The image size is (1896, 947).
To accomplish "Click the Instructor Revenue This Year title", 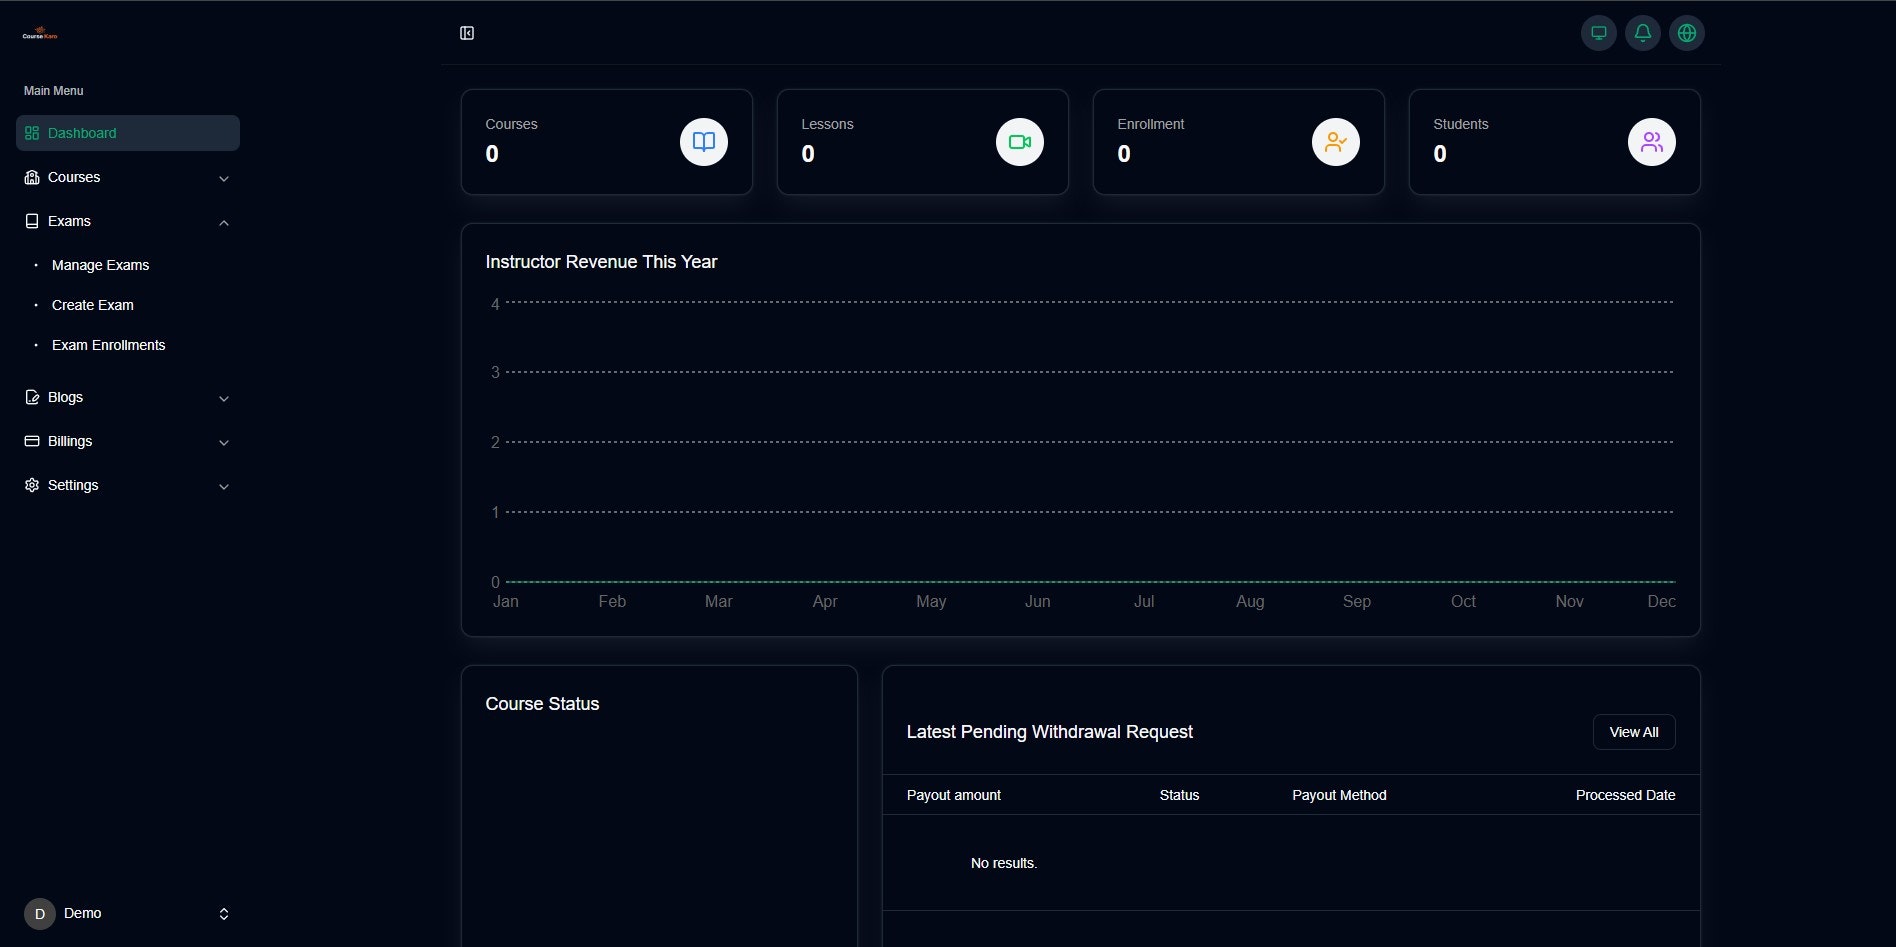I will coord(601,262).
